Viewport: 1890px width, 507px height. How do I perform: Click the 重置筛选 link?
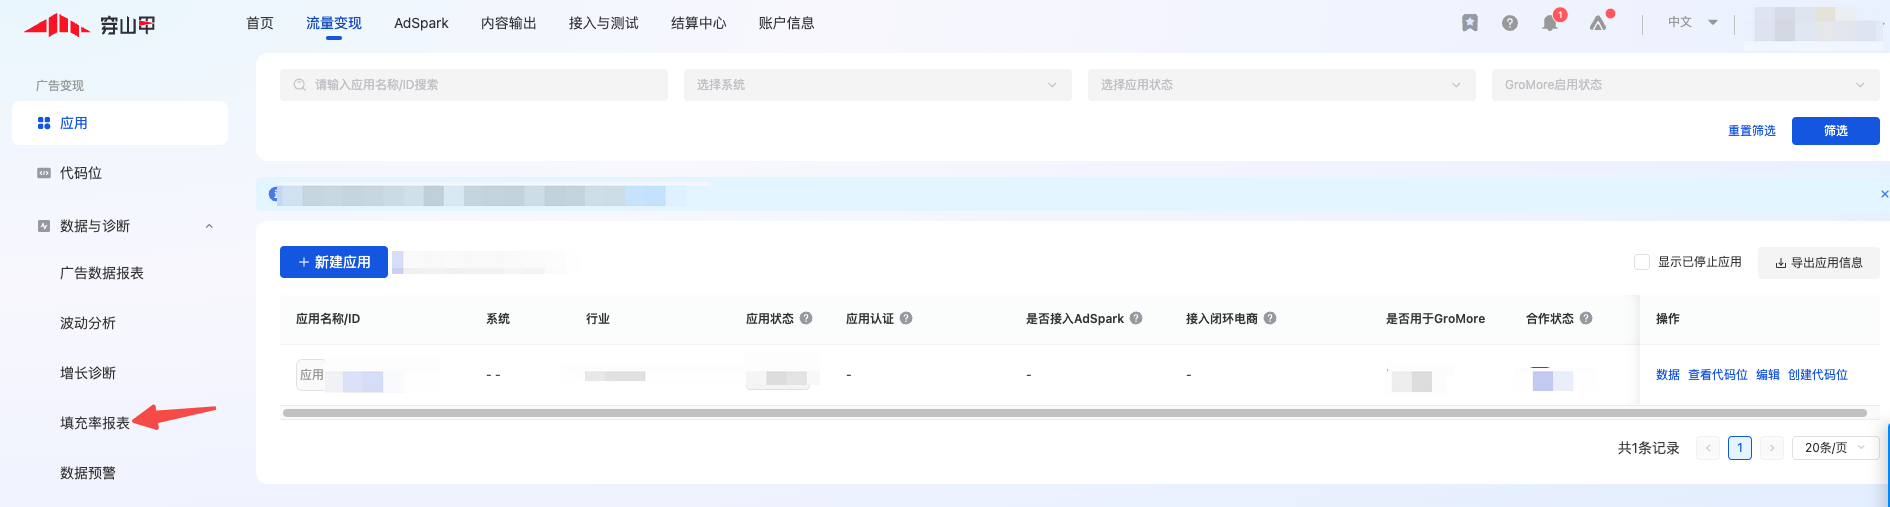click(1751, 131)
